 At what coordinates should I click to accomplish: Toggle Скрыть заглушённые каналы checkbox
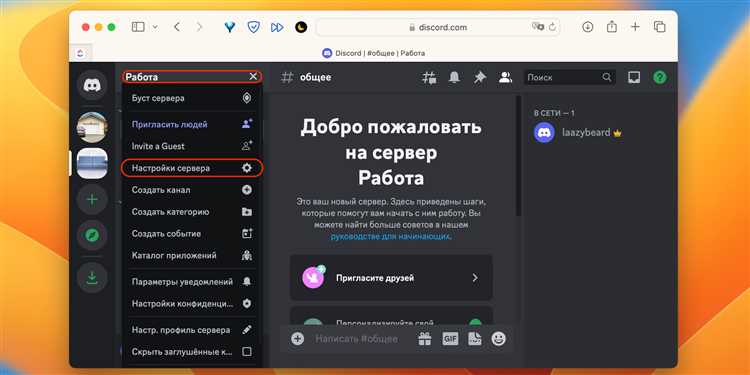pyautogui.click(x=247, y=352)
